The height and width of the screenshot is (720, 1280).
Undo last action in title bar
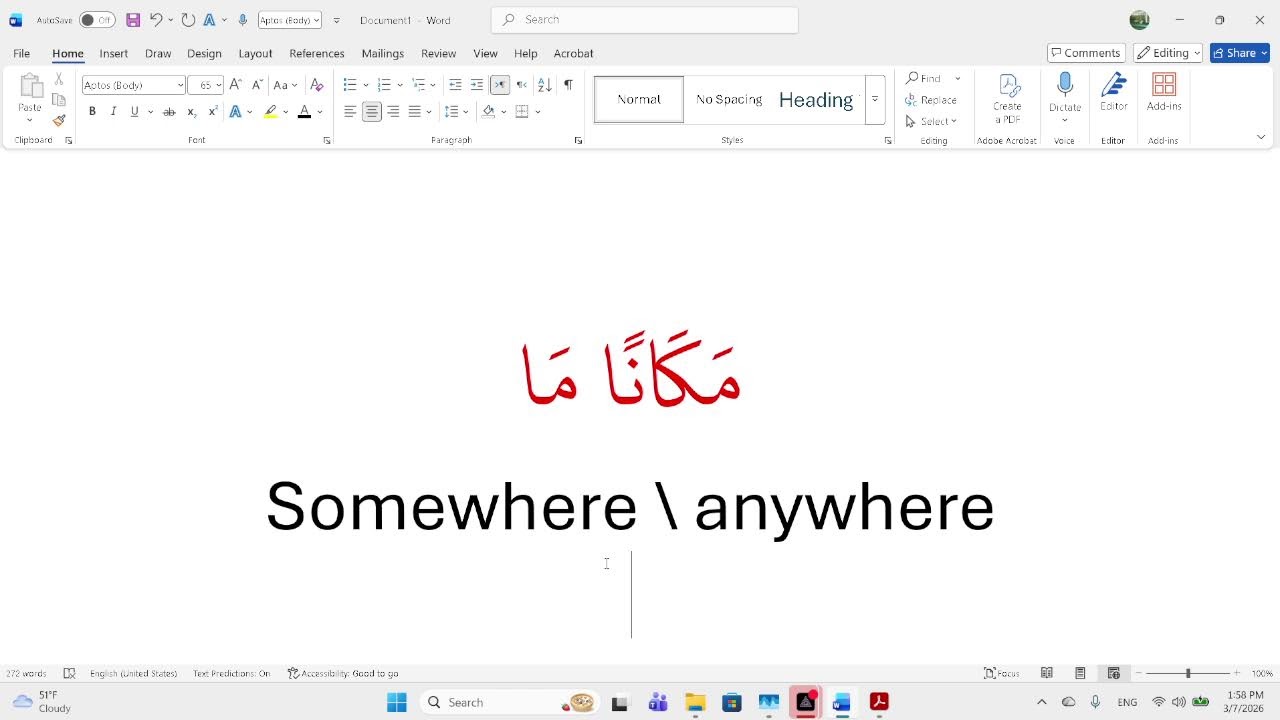tap(156, 20)
